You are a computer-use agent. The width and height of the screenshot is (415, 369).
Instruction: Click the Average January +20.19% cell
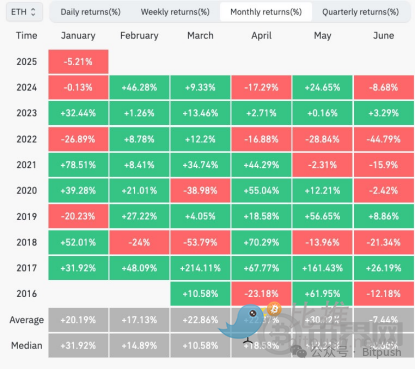pyautogui.click(x=78, y=320)
